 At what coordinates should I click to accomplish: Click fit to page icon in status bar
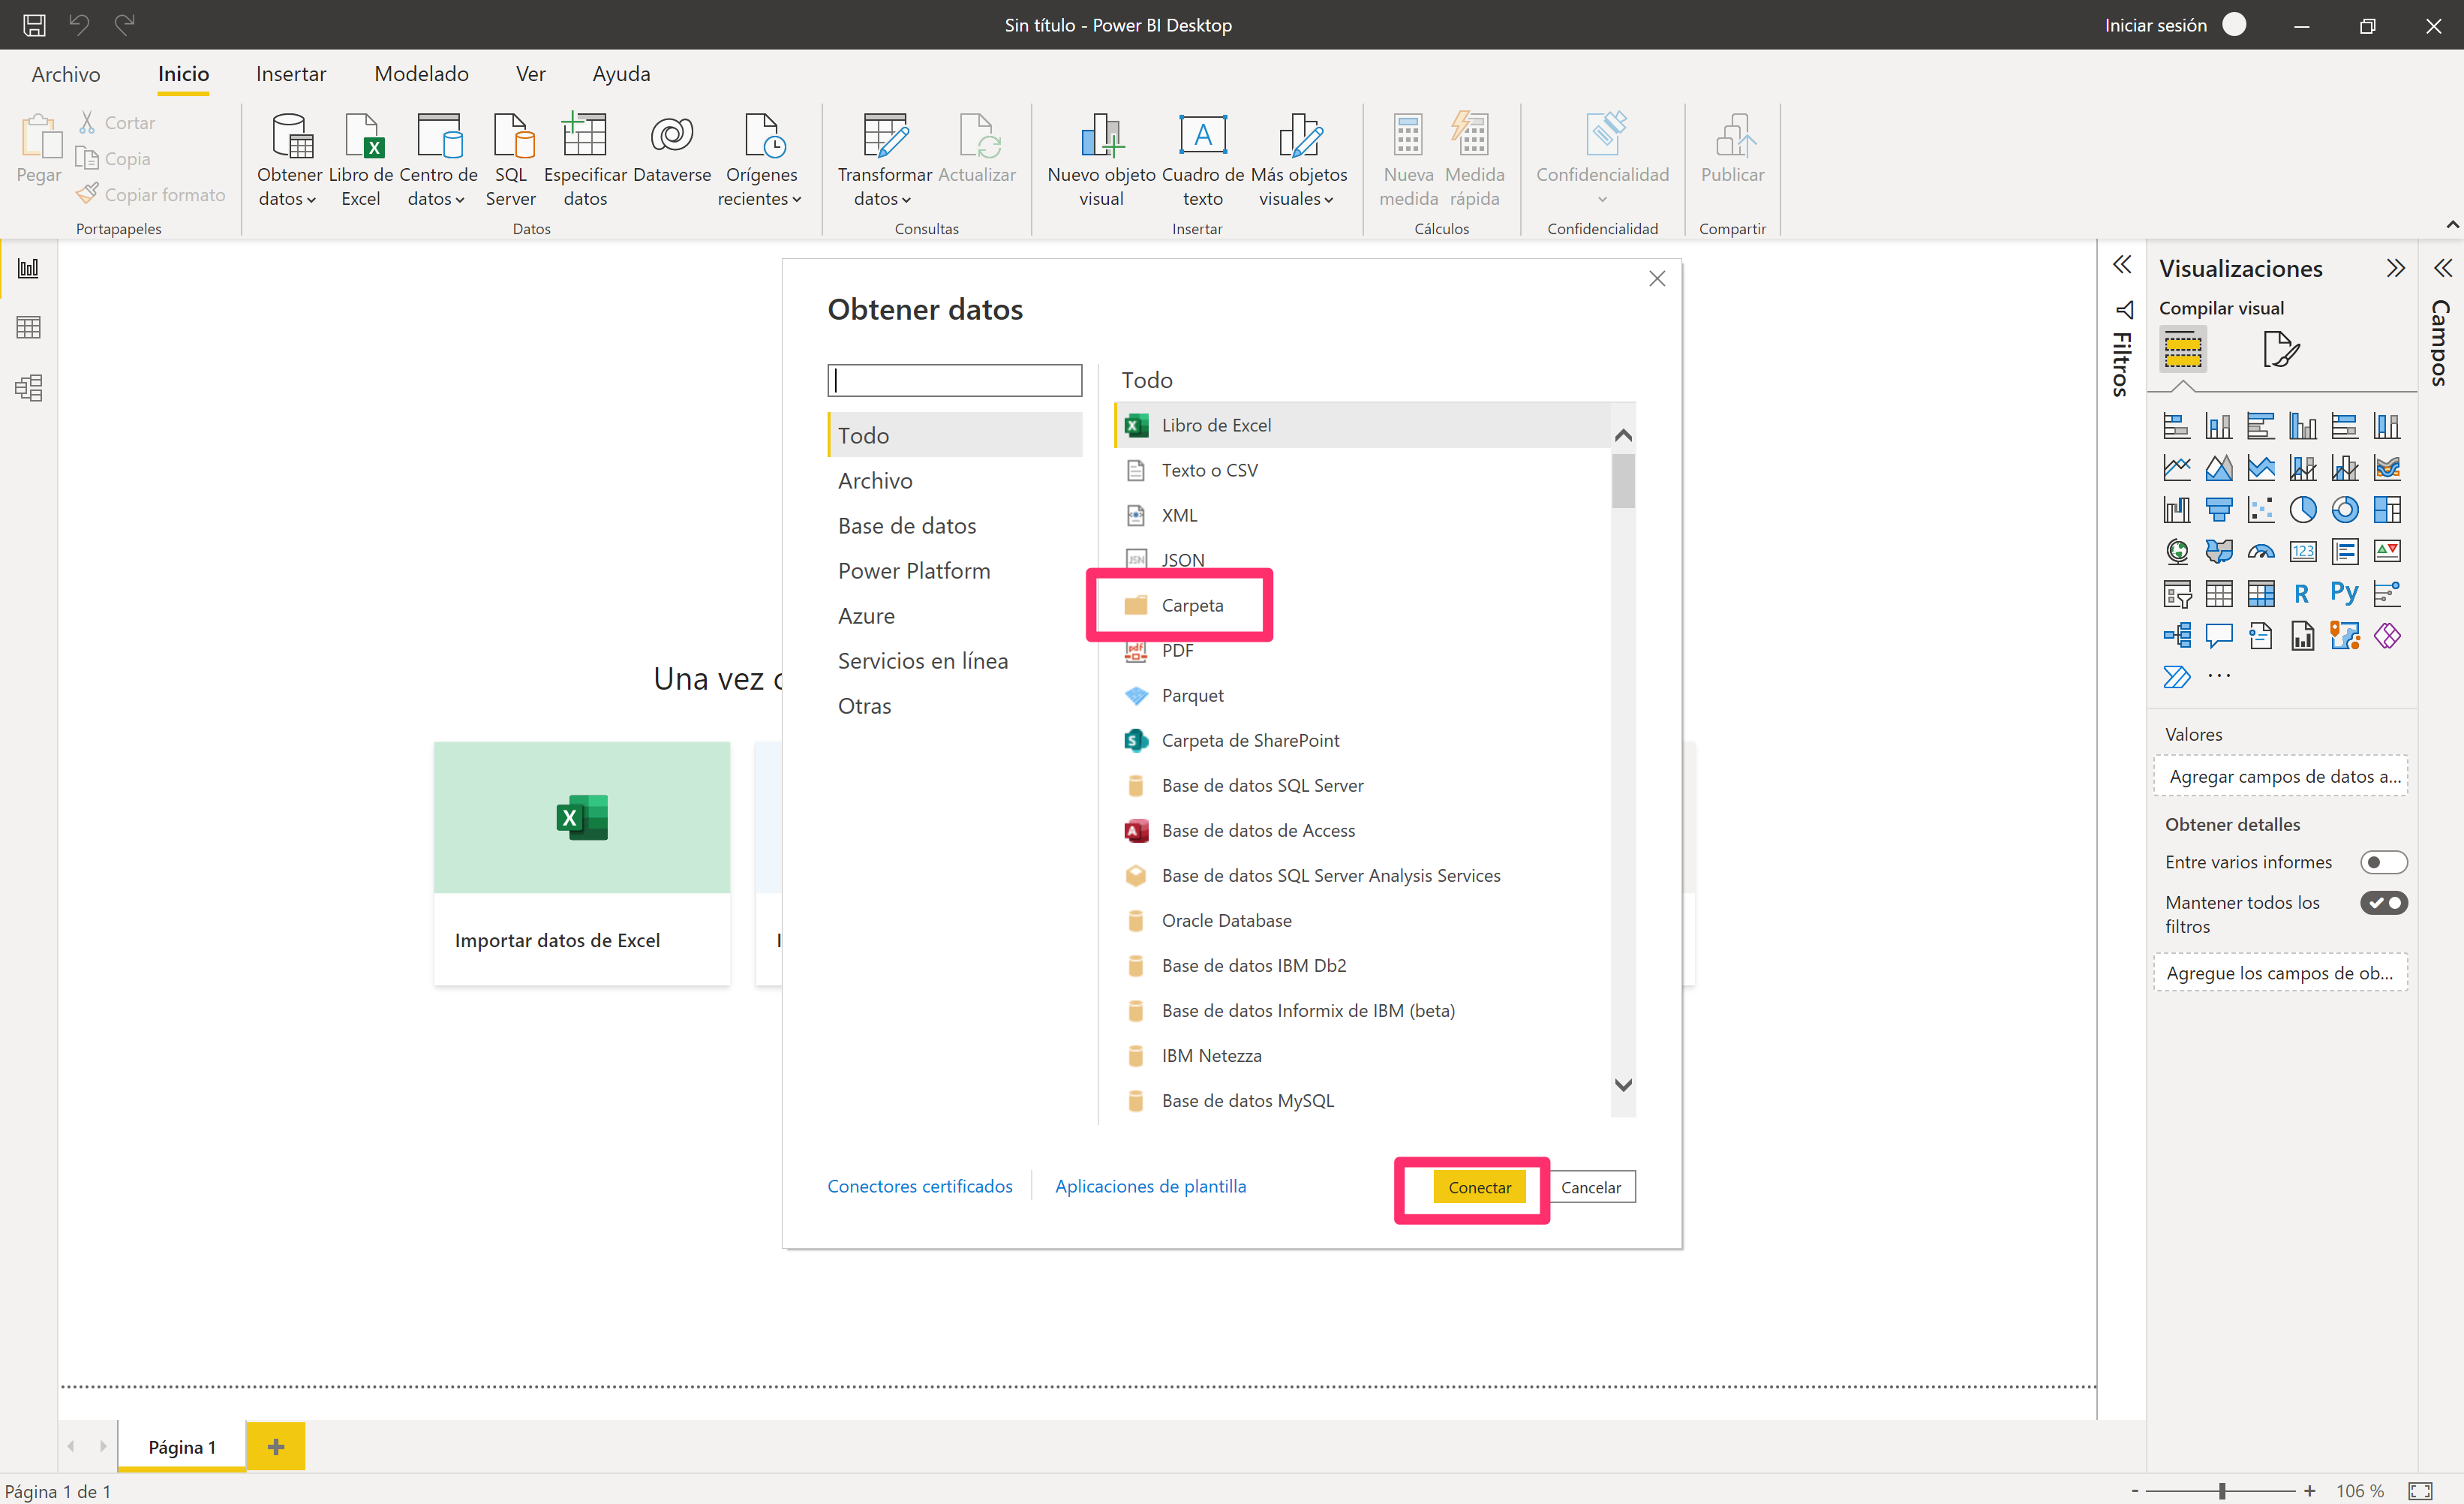[x=2419, y=1491]
